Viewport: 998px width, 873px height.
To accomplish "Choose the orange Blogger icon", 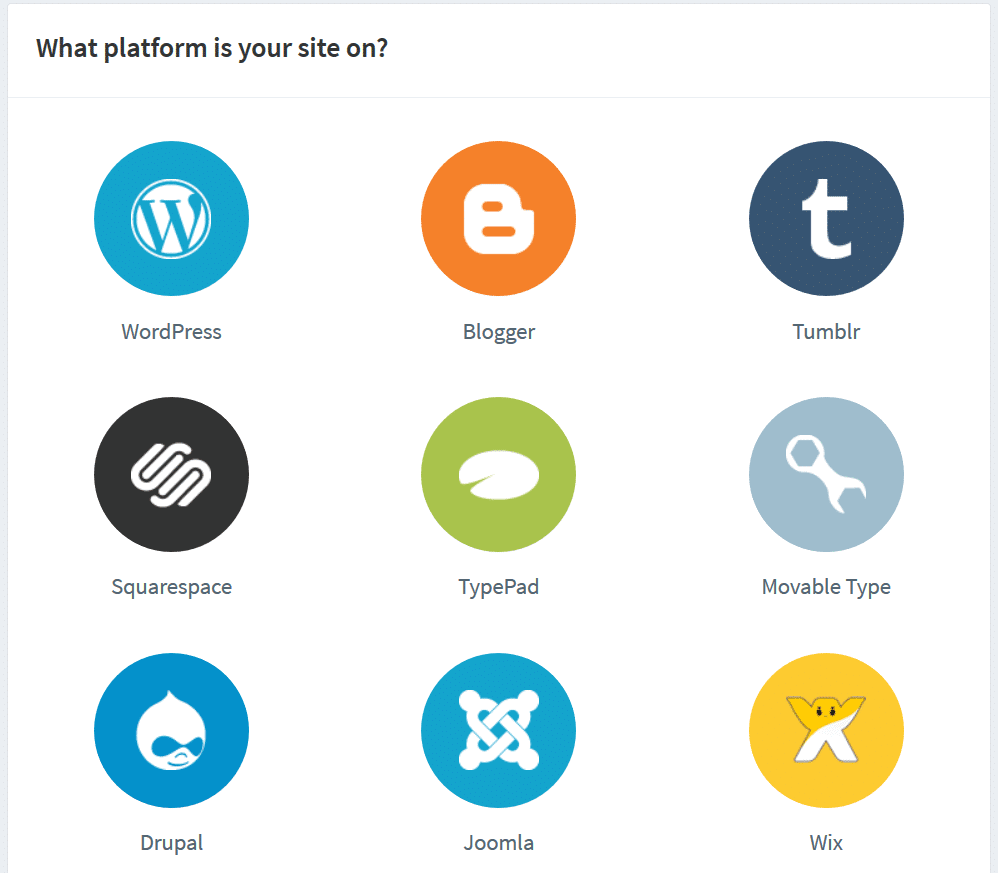I will coord(498,218).
